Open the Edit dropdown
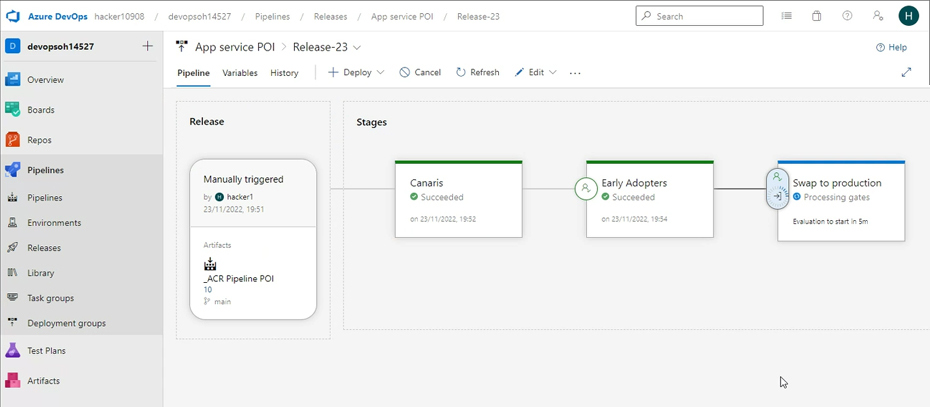 click(x=535, y=72)
